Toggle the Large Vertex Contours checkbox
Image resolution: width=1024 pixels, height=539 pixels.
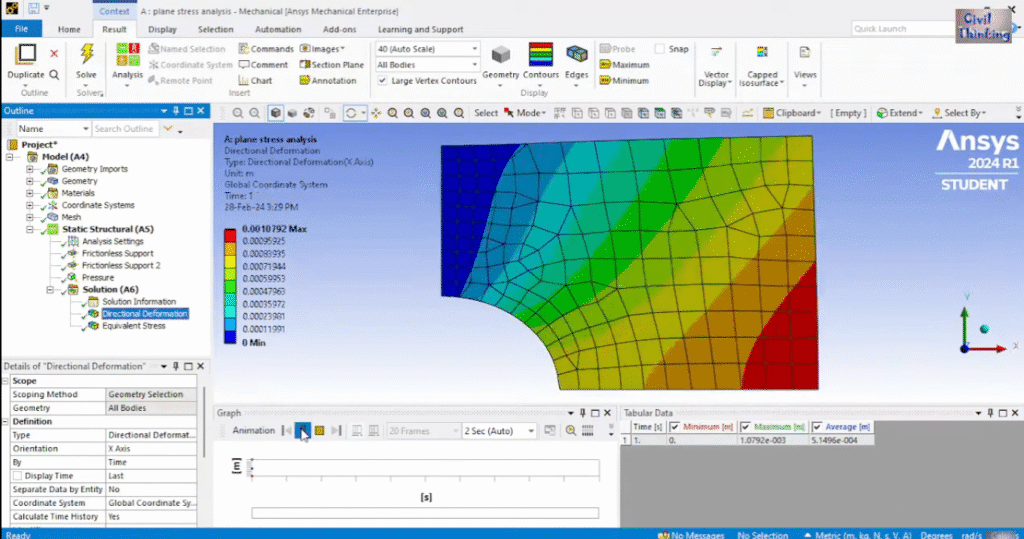[x=383, y=81]
